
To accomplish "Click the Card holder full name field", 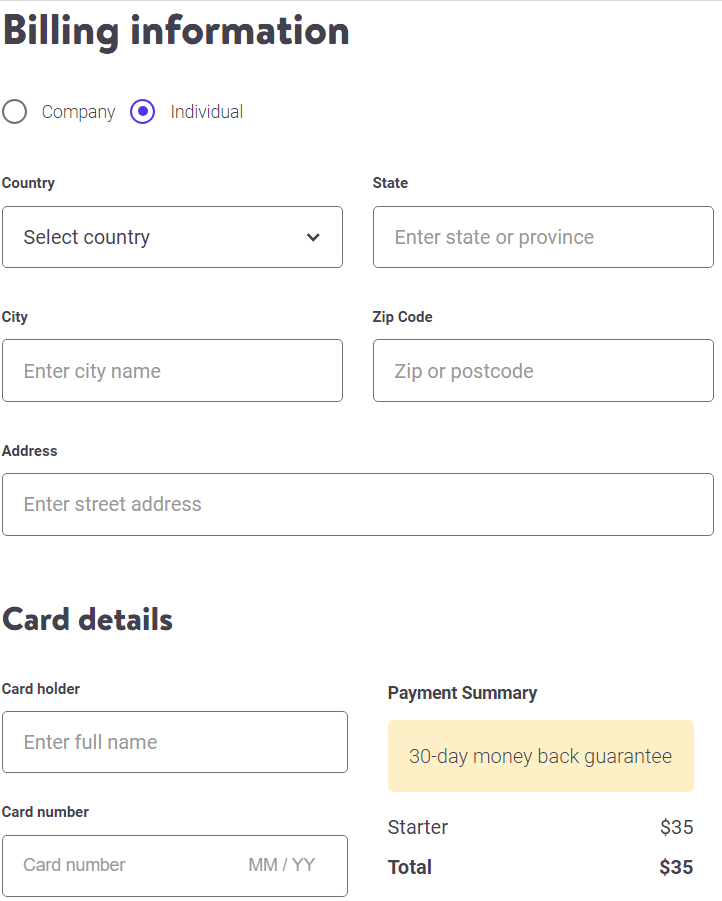I will pyautogui.click(x=175, y=742).
